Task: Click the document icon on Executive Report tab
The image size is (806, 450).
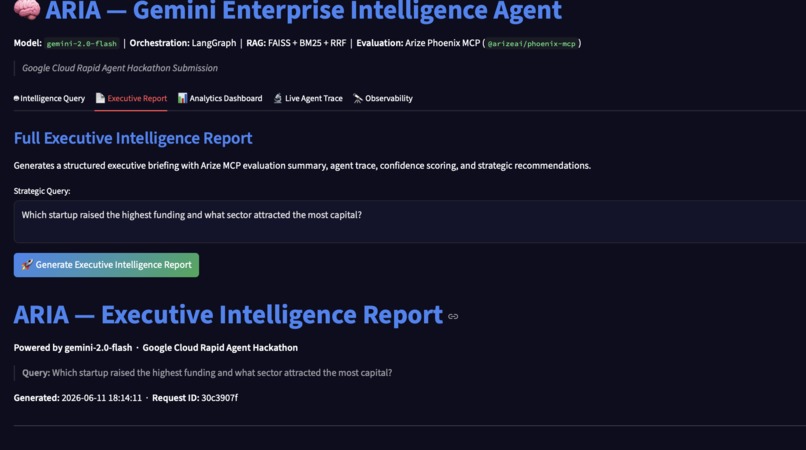Action: [100, 98]
